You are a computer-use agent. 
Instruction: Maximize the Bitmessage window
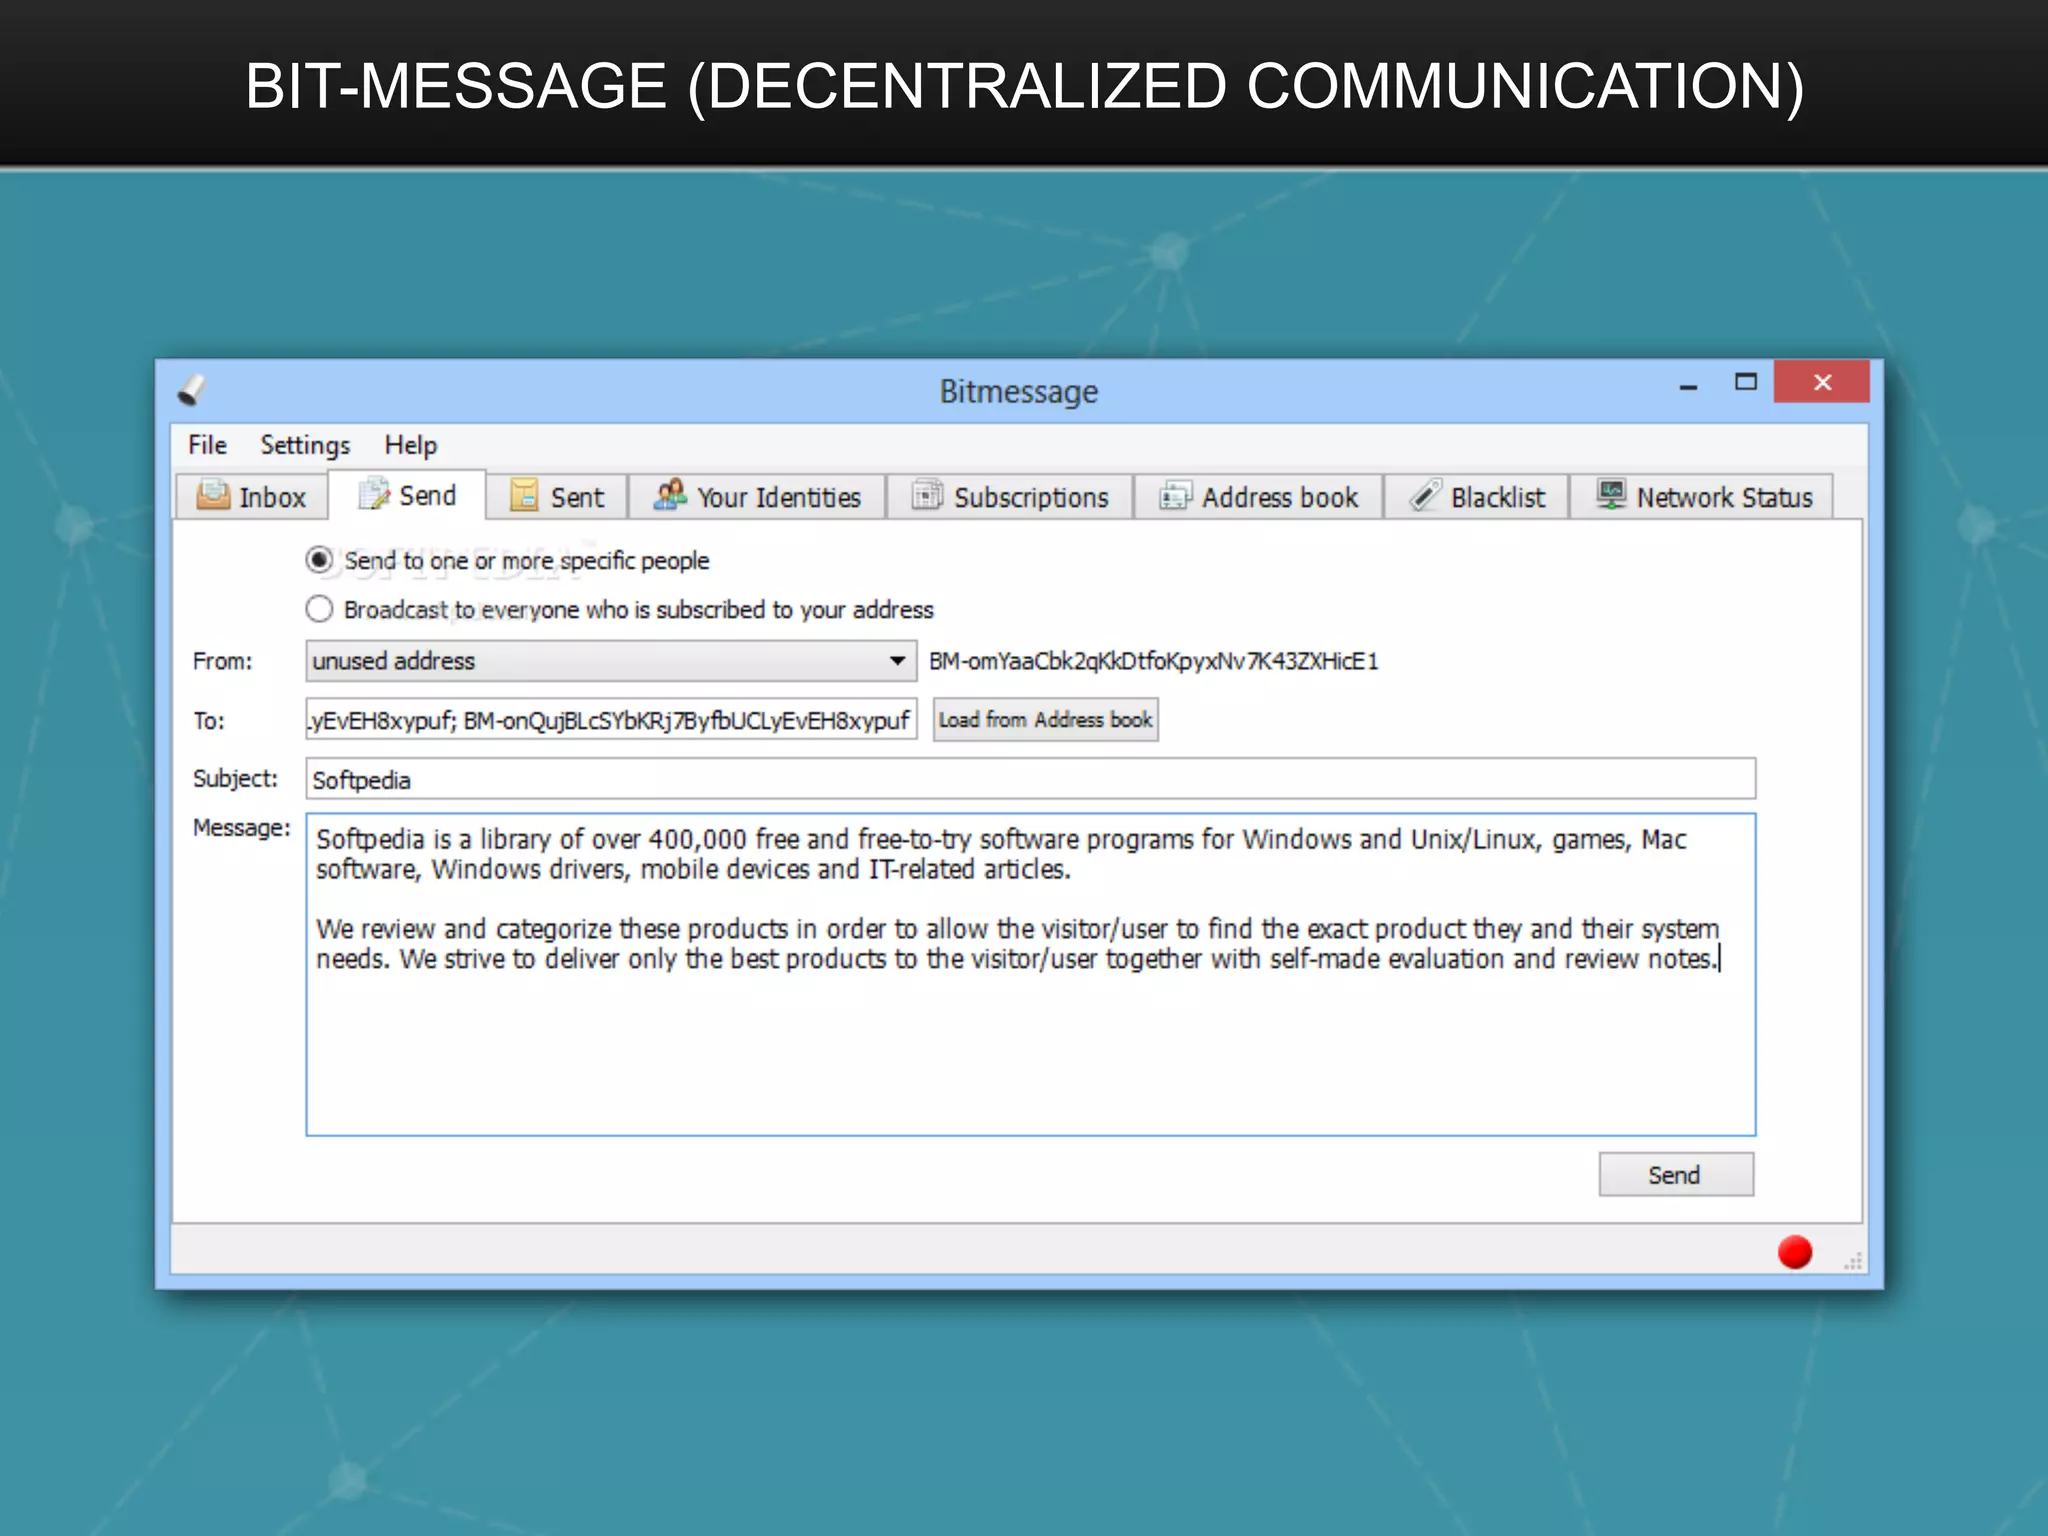(1746, 382)
